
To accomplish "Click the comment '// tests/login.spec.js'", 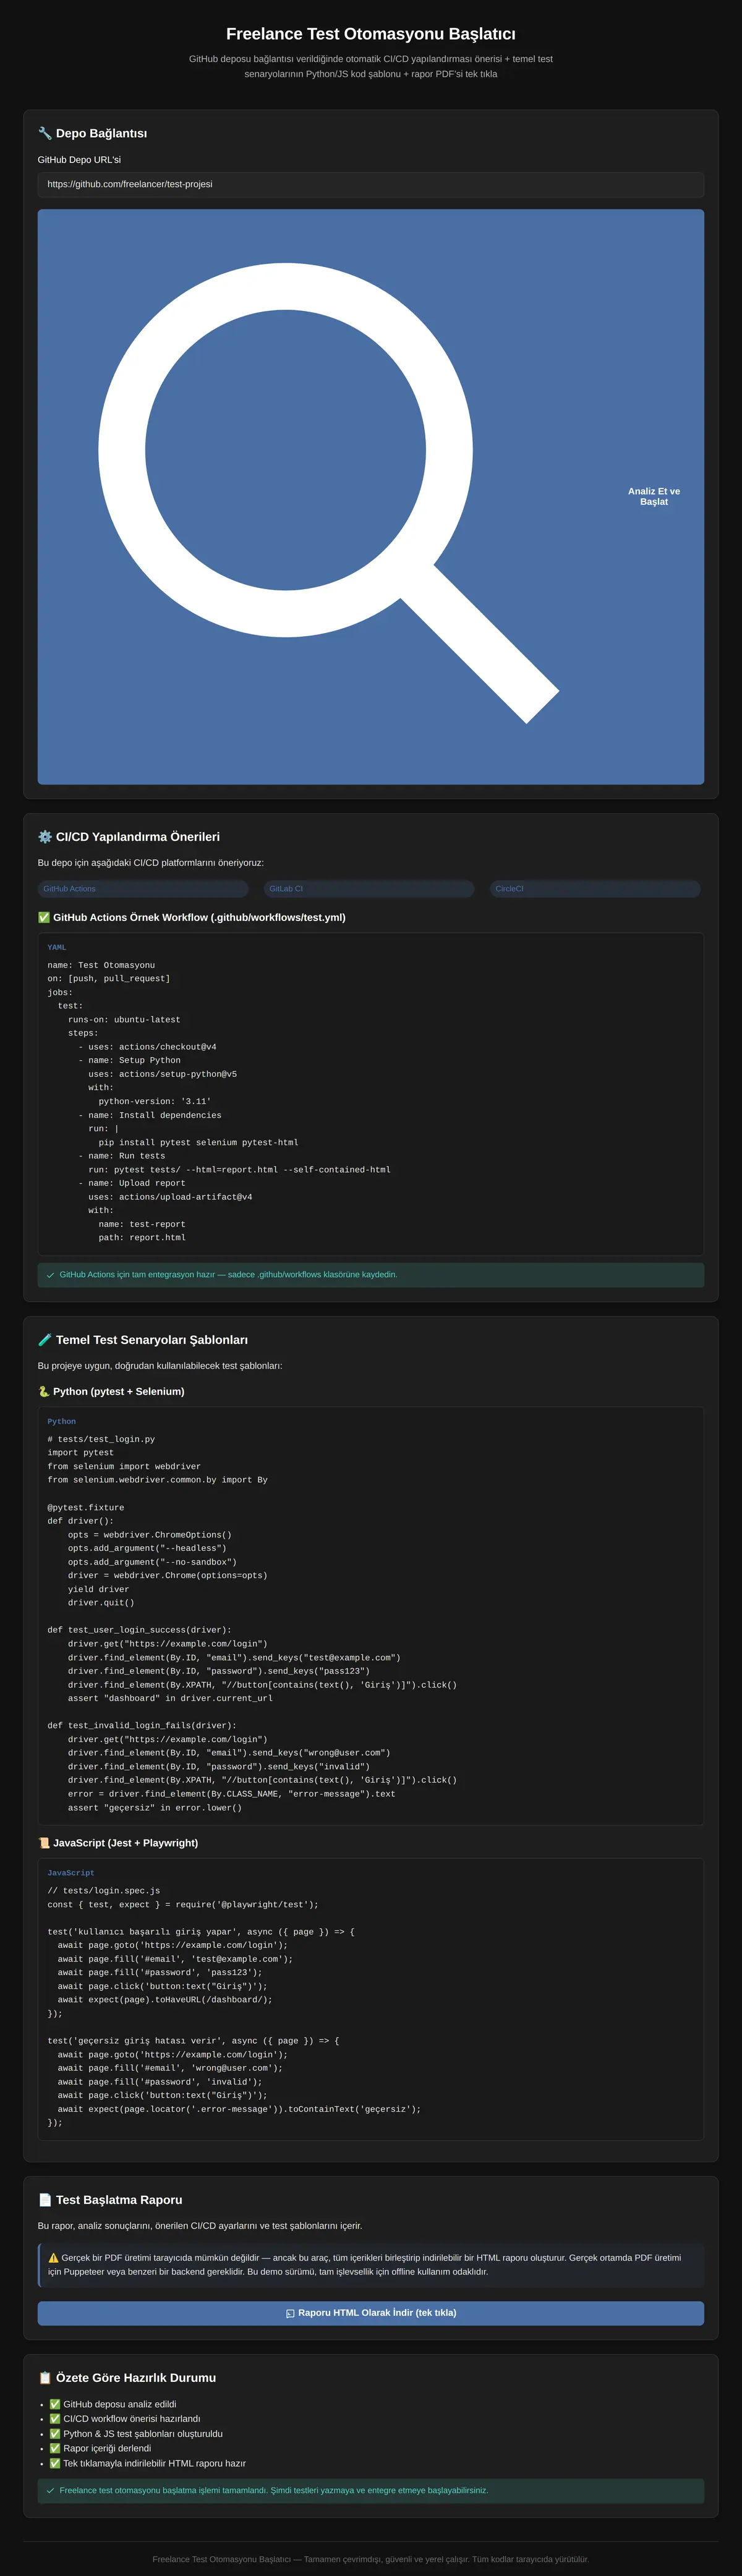I will tap(104, 1891).
